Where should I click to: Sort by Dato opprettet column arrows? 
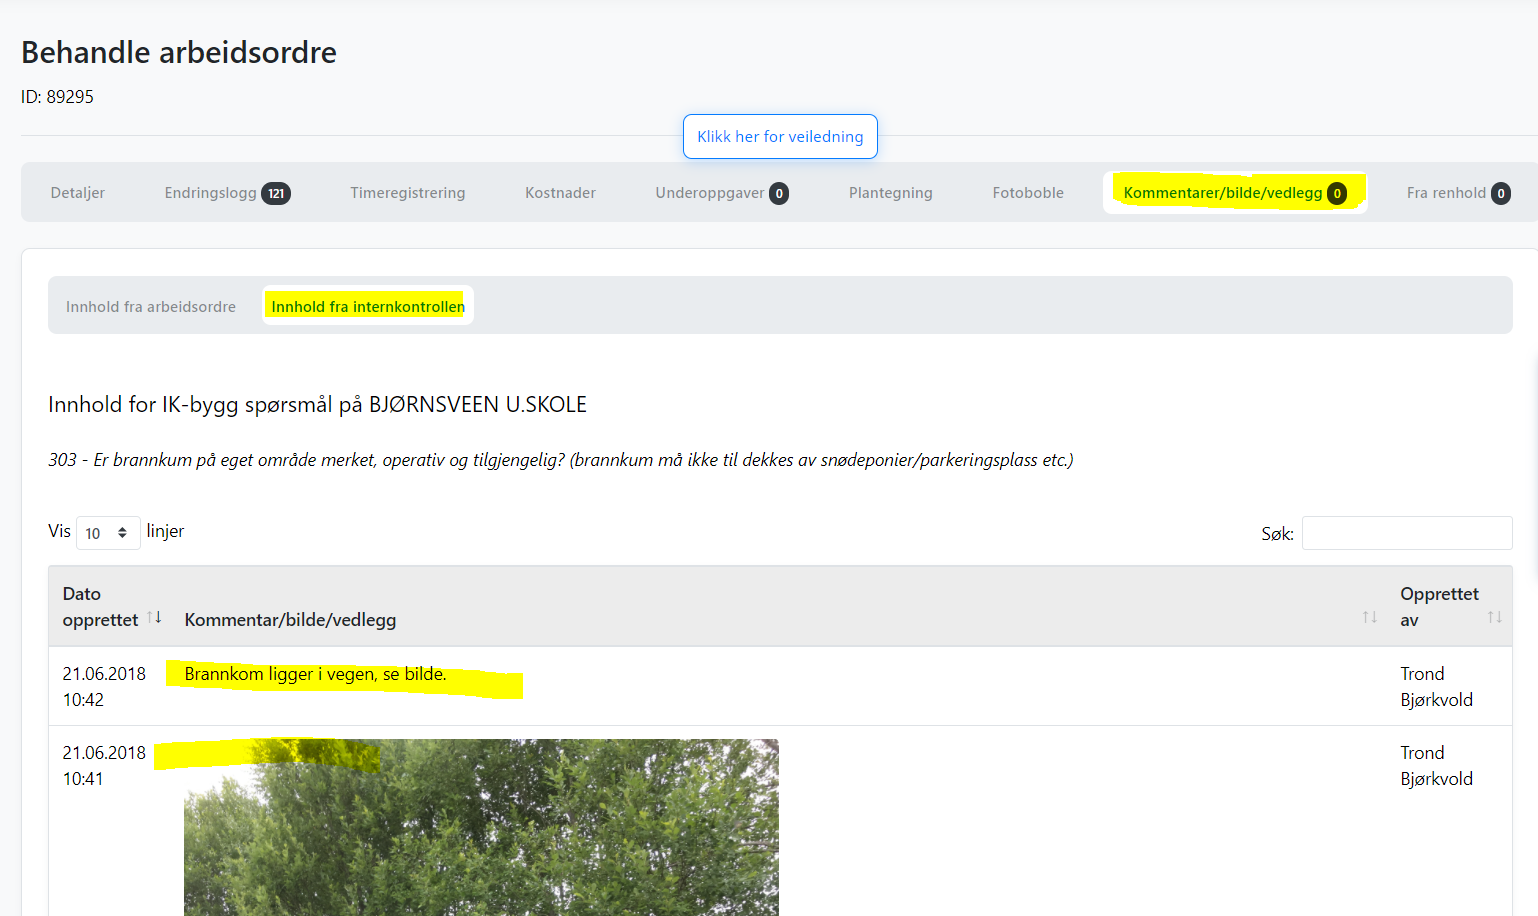tap(154, 617)
